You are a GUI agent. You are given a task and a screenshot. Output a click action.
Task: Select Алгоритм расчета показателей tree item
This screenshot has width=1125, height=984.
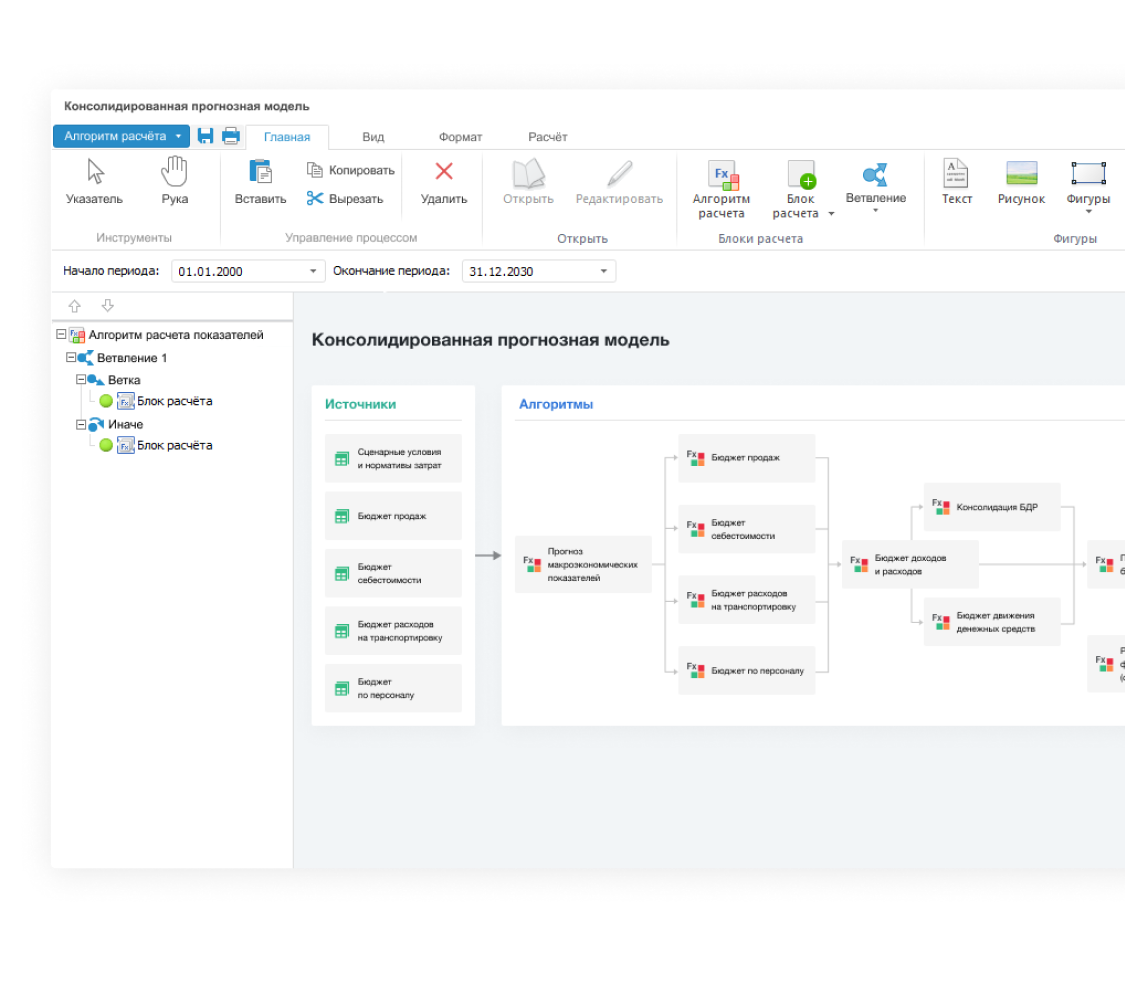tap(176, 335)
